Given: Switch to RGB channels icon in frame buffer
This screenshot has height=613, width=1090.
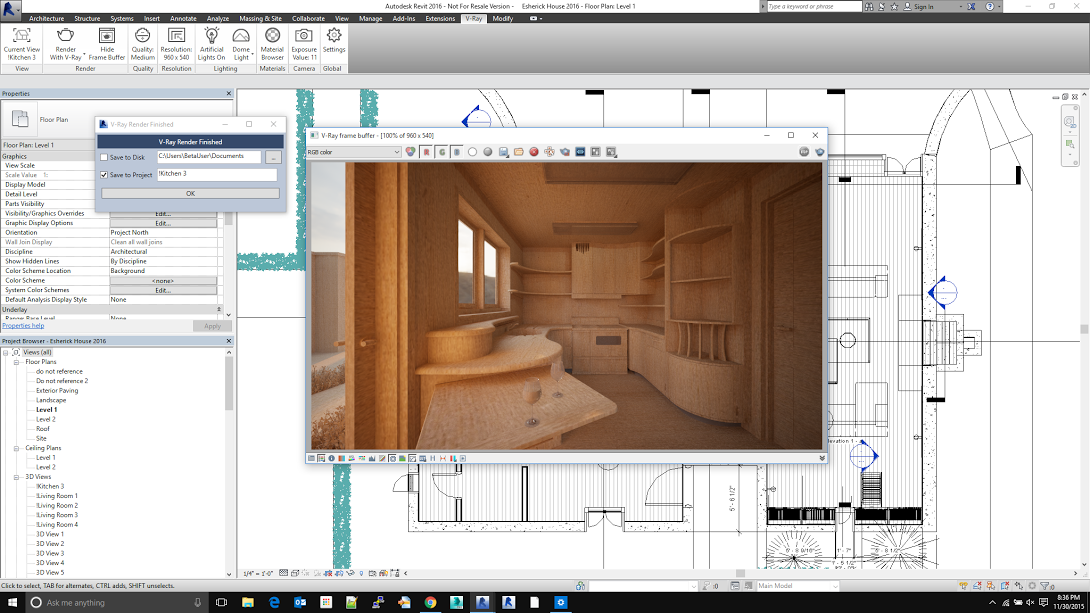Looking at the screenshot, I should (x=411, y=152).
